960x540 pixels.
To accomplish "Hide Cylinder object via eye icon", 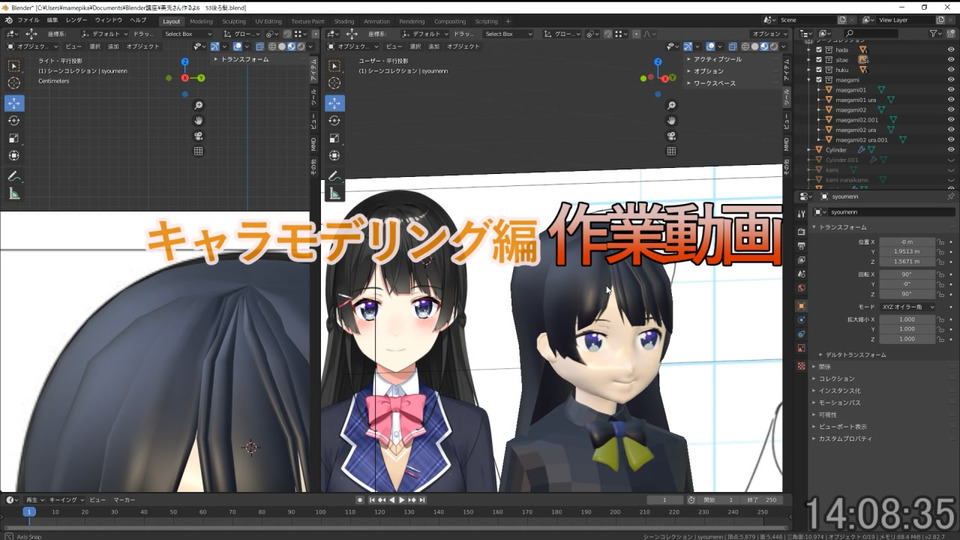I will pos(951,150).
